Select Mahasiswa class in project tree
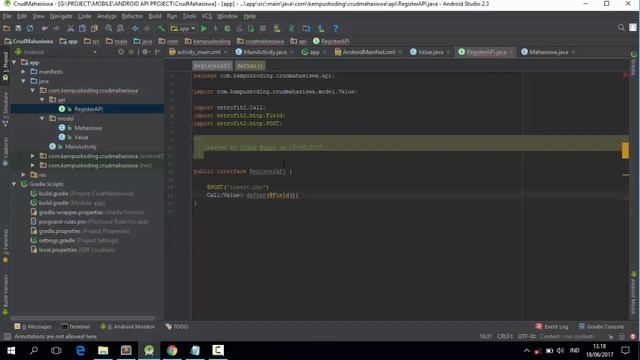 tap(88, 128)
